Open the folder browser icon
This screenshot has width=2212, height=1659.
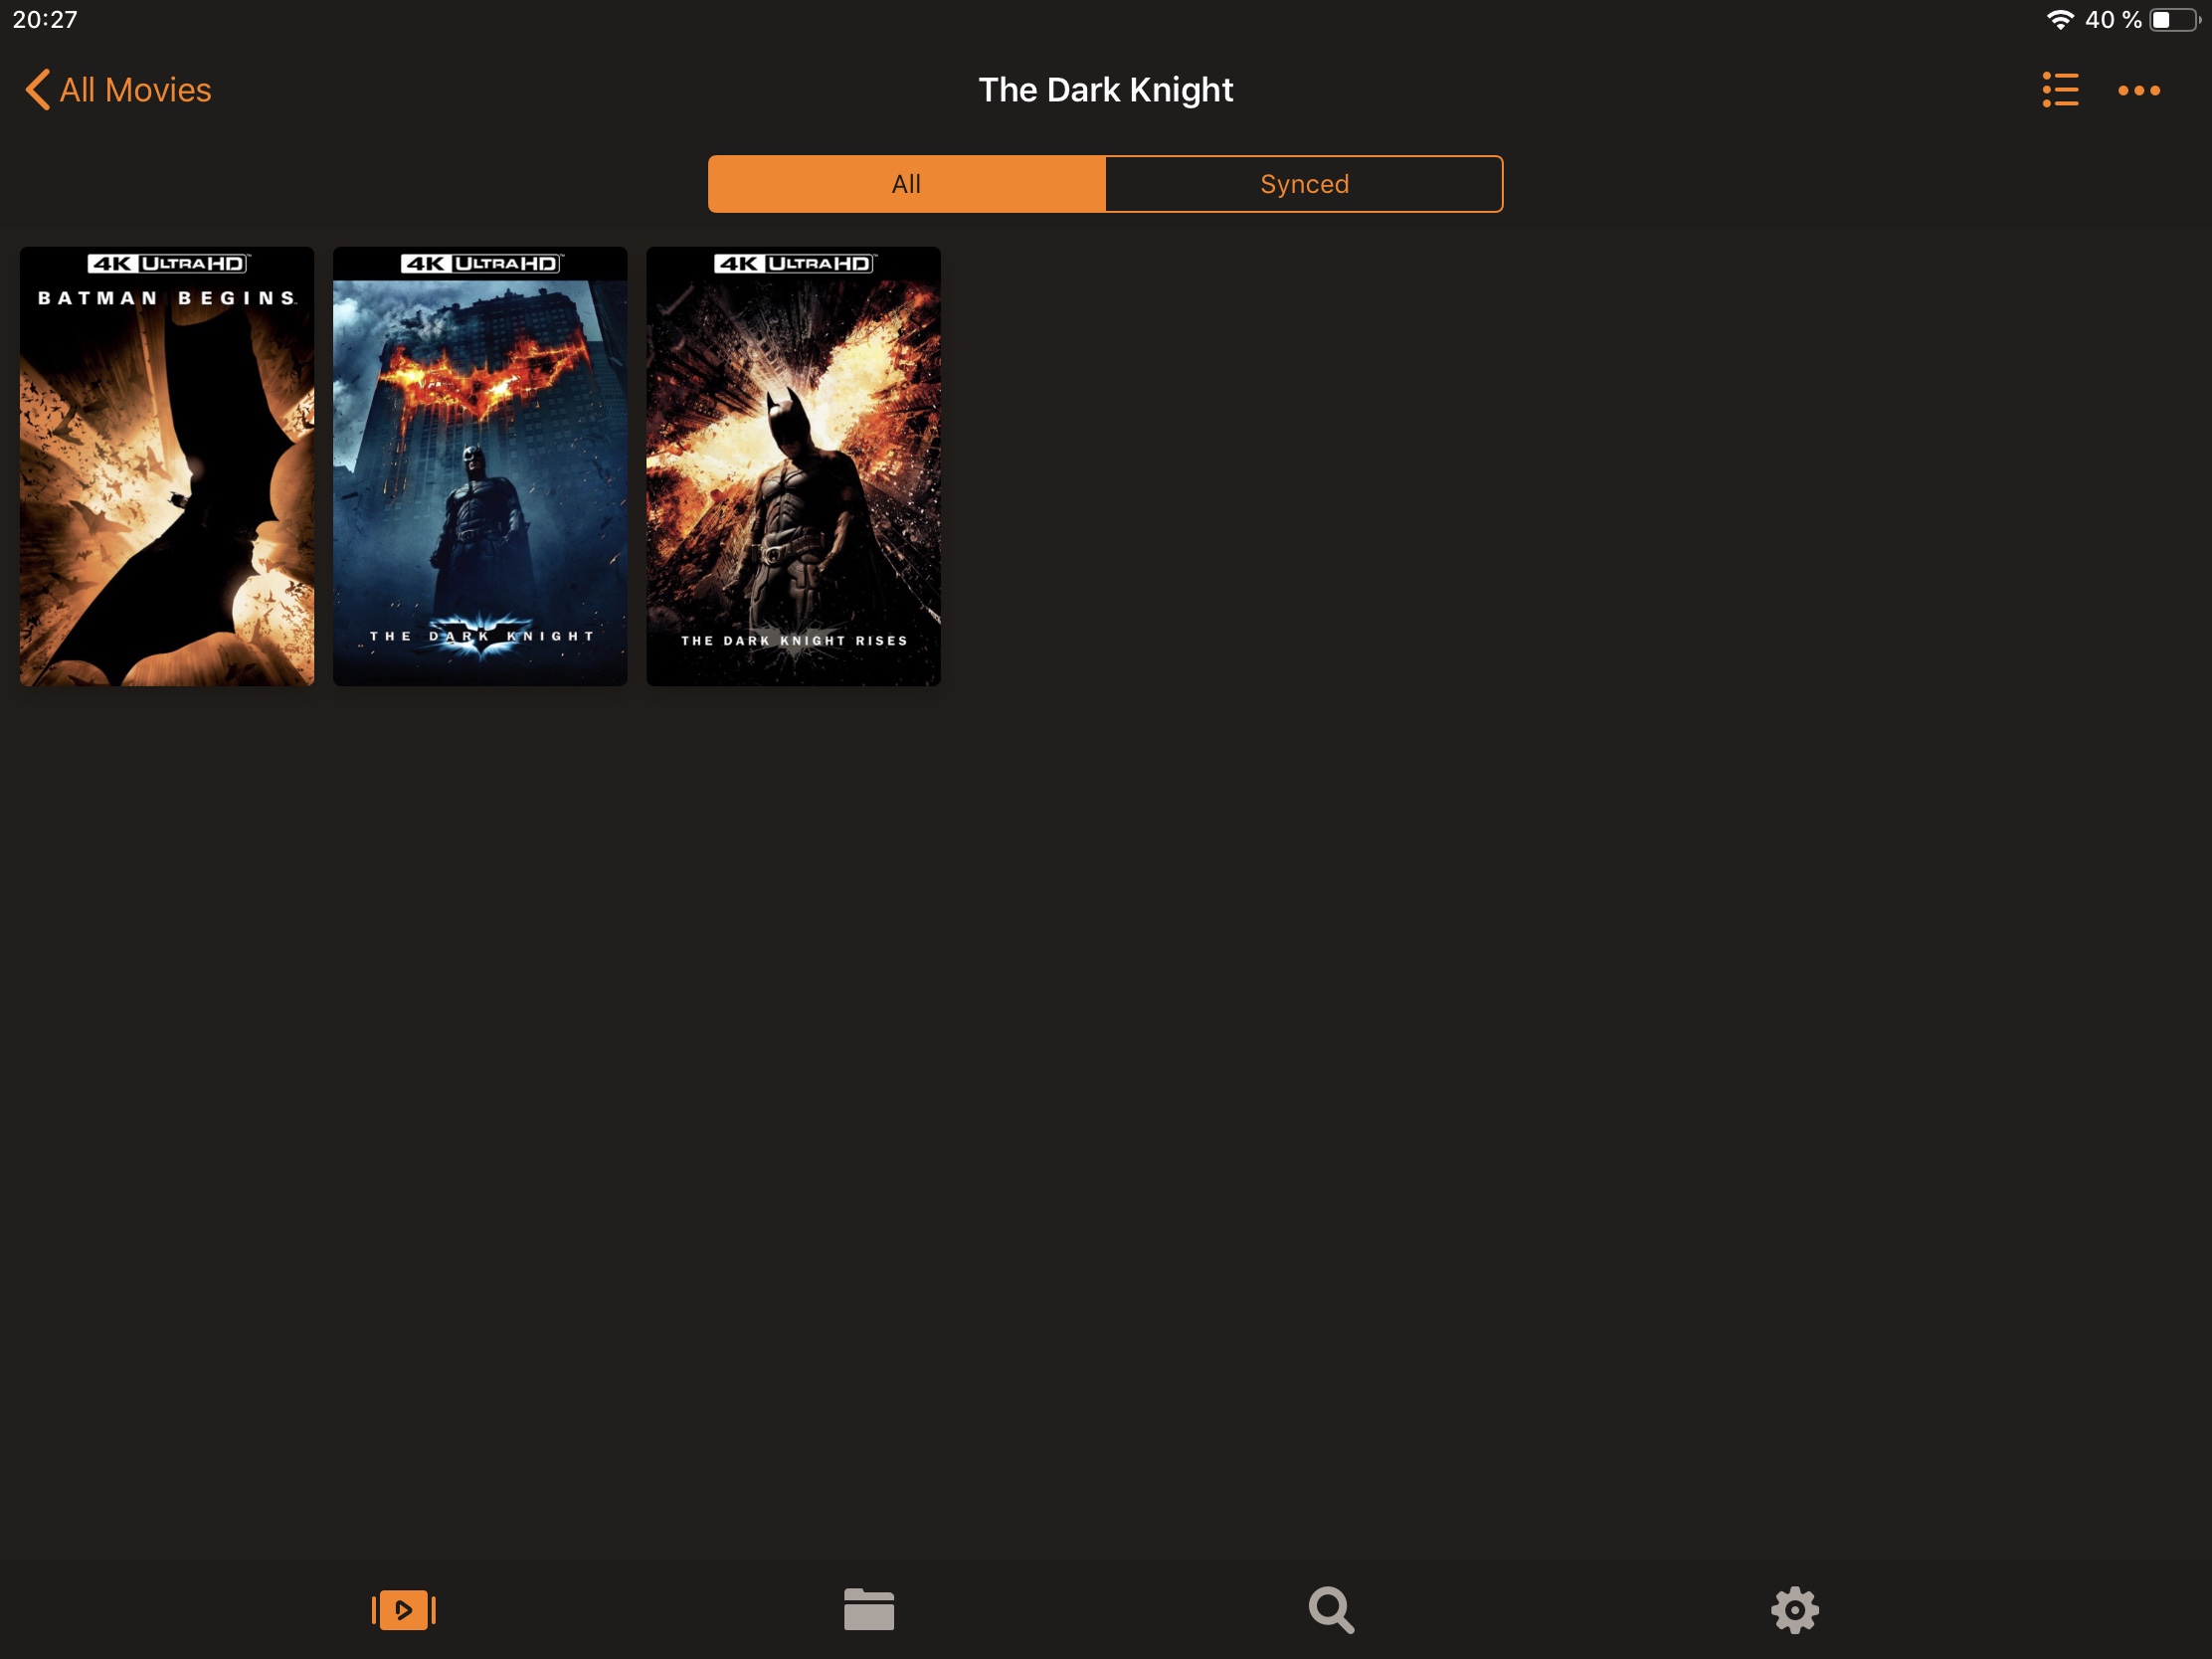pyautogui.click(x=868, y=1609)
